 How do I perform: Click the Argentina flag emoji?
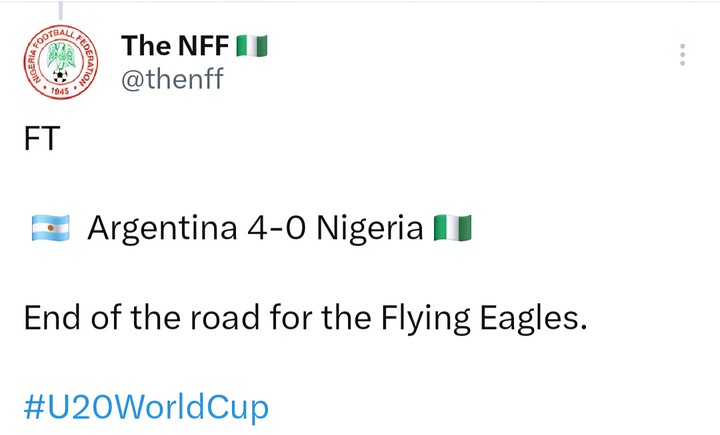(50, 229)
